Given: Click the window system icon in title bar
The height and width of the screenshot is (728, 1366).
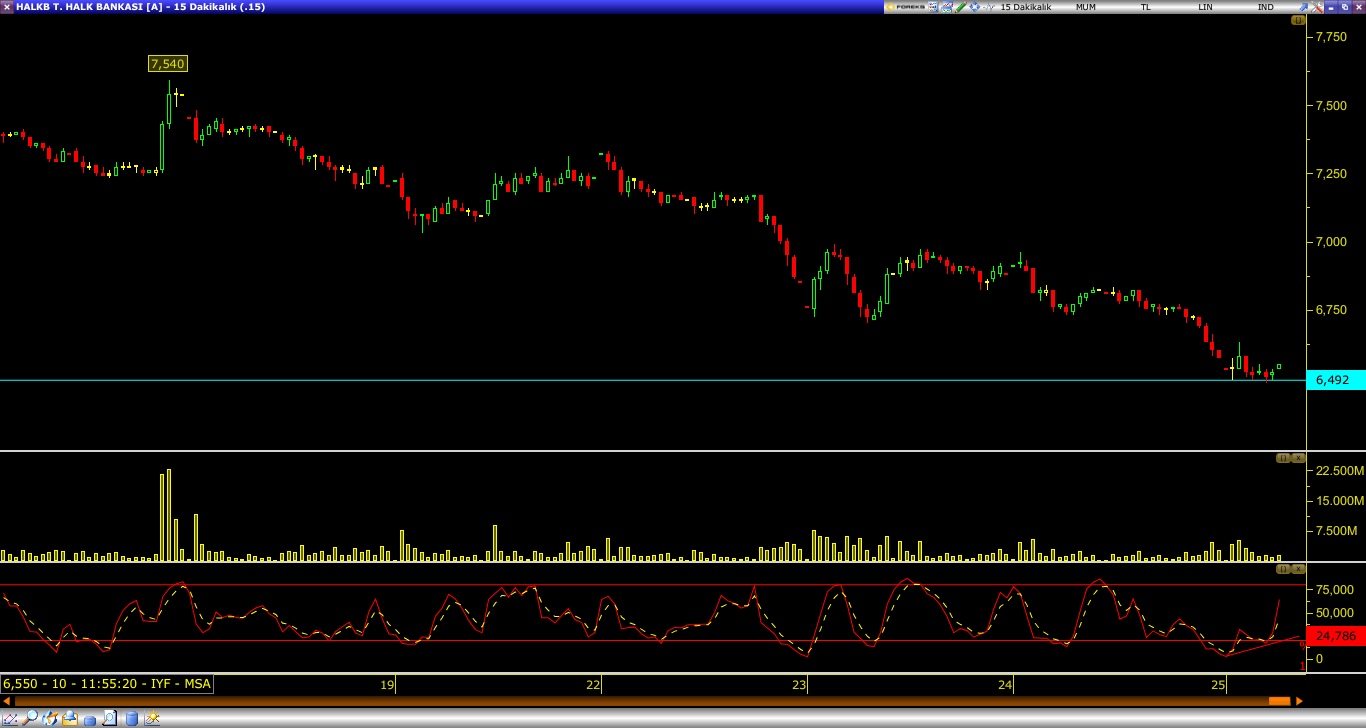Looking at the screenshot, I should (x=7, y=7).
